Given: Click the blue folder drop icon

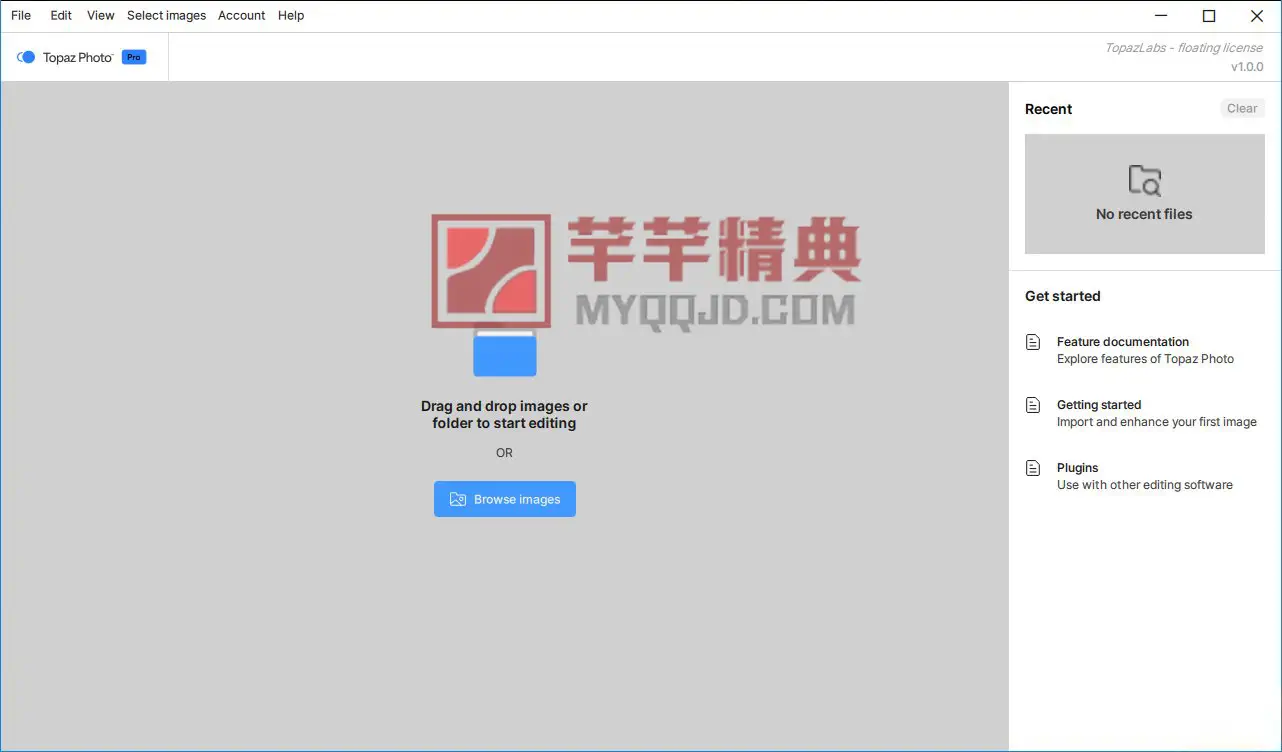Looking at the screenshot, I should 505,352.
